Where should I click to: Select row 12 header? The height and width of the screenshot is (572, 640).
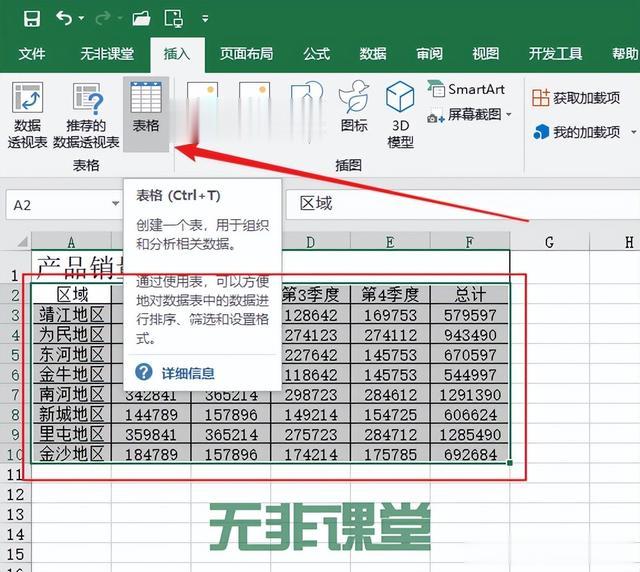tap(15, 495)
